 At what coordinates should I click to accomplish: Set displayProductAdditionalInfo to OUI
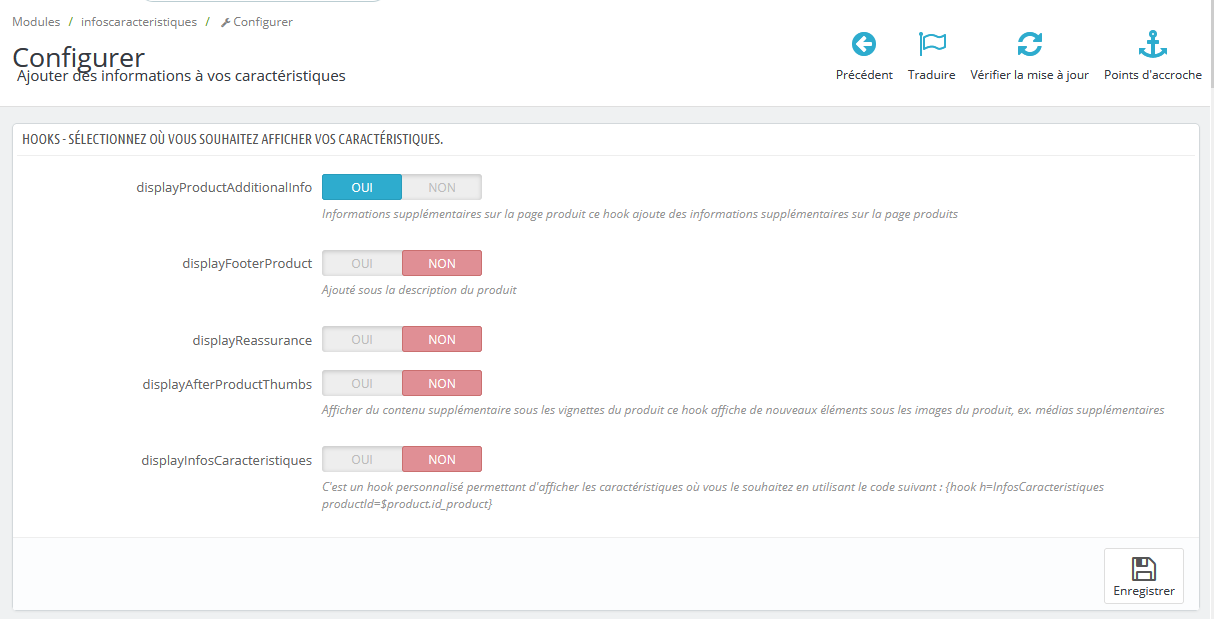click(x=362, y=187)
